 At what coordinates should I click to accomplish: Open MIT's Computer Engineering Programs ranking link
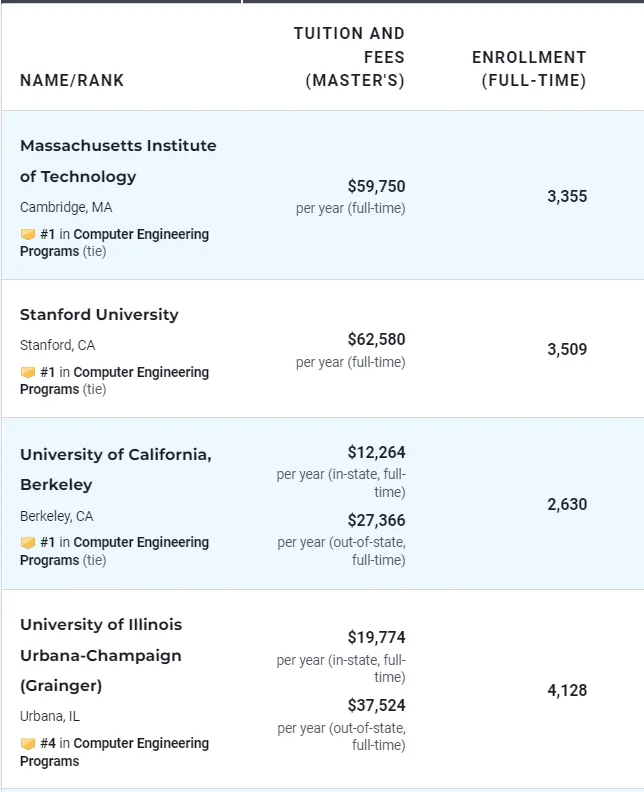pos(141,235)
